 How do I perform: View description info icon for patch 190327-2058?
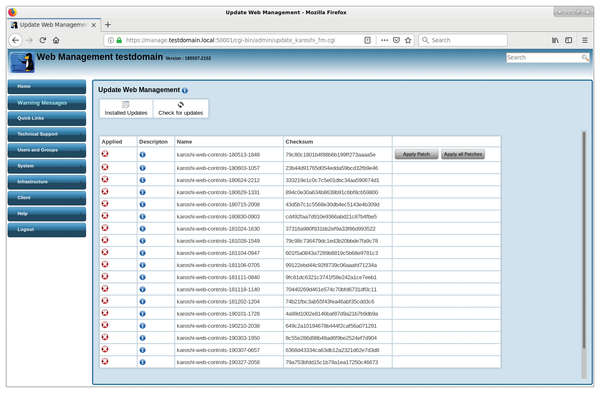[x=142, y=362]
